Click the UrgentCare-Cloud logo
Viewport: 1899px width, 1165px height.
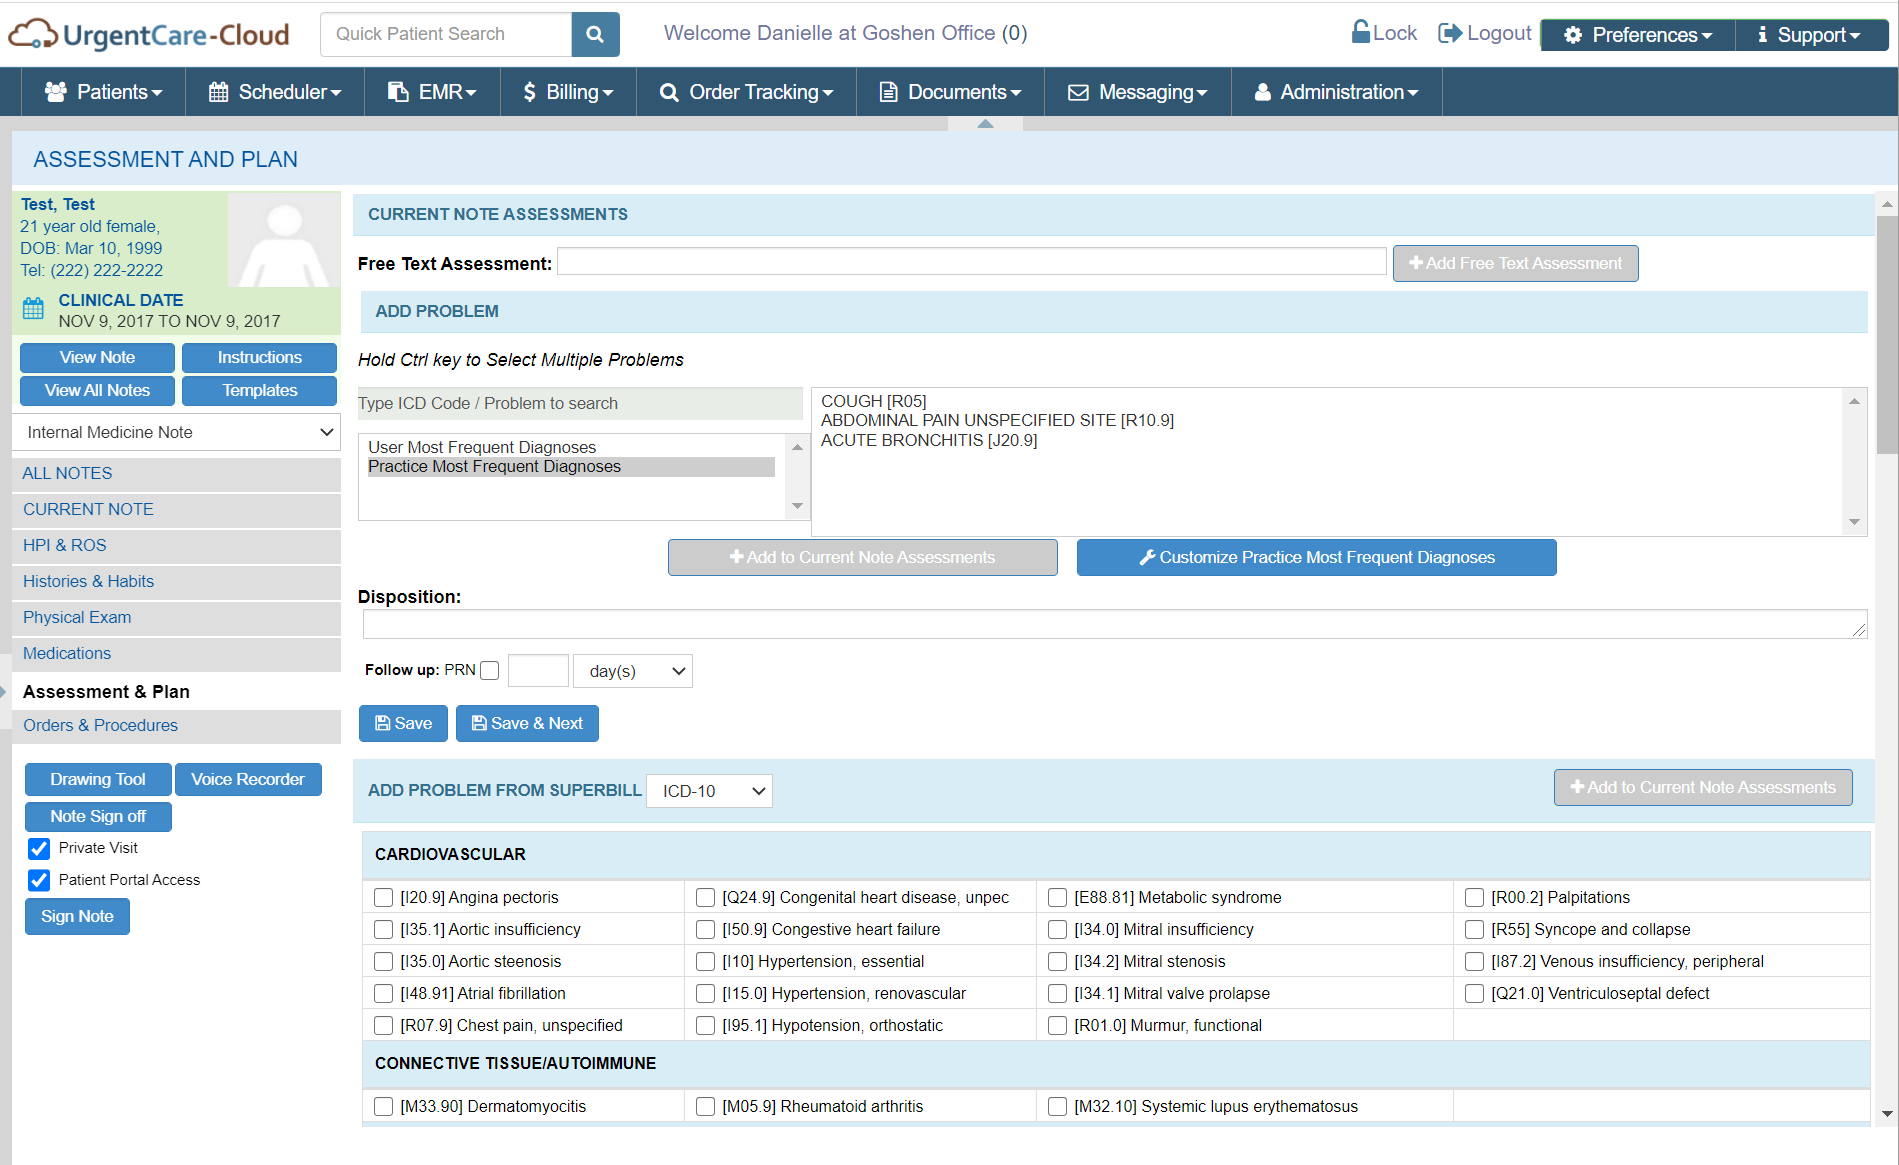(148, 33)
